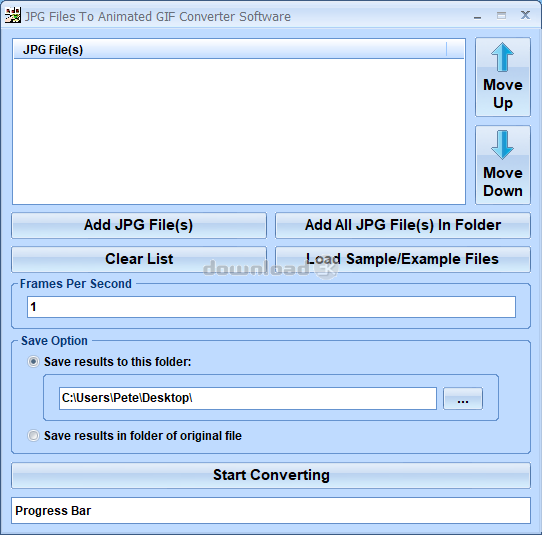Viewport: 542px width, 535px height.
Task: Clear List of JPG files
Action: click(139, 259)
